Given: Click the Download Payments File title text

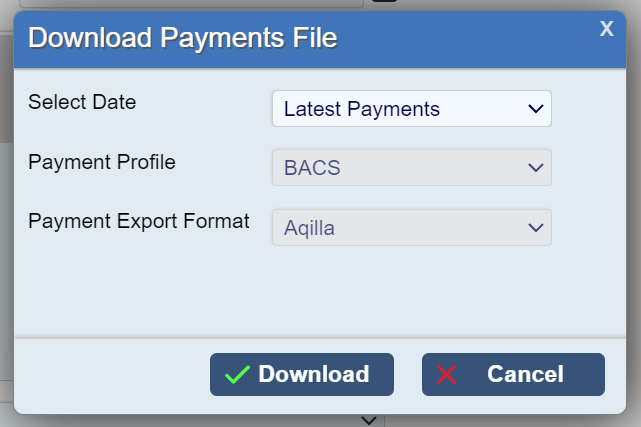Looking at the screenshot, I should (182, 39).
